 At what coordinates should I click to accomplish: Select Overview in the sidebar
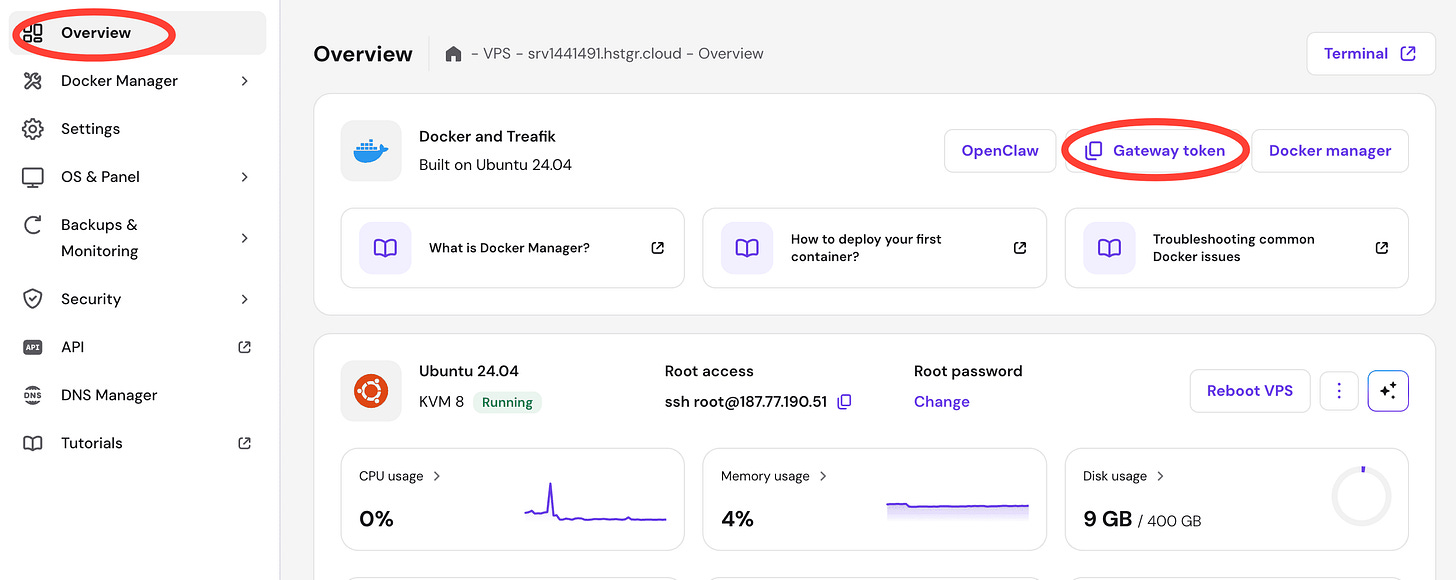coord(137,33)
